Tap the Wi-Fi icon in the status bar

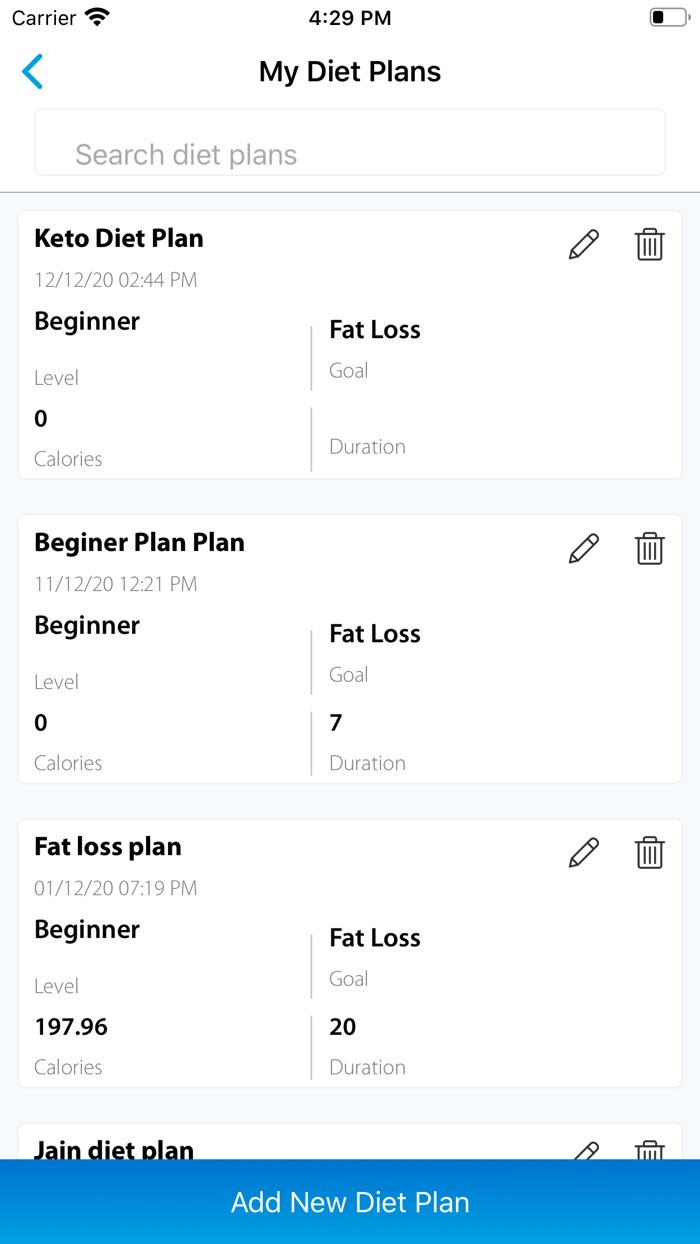pos(97,17)
